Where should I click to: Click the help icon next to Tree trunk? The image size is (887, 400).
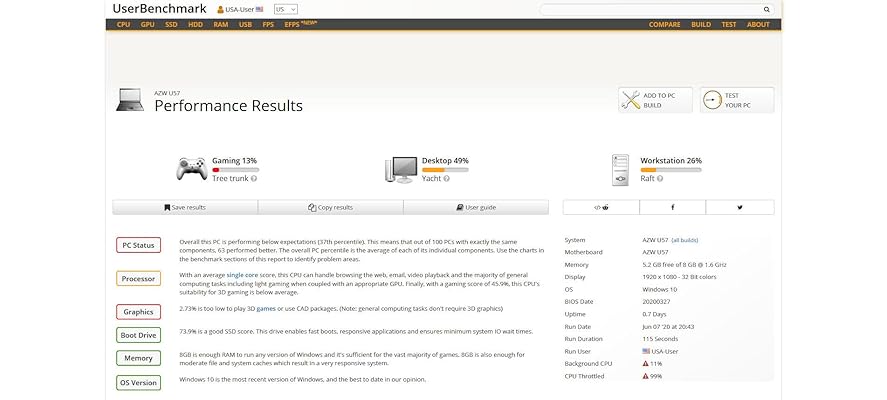click(x=253, y=179)
